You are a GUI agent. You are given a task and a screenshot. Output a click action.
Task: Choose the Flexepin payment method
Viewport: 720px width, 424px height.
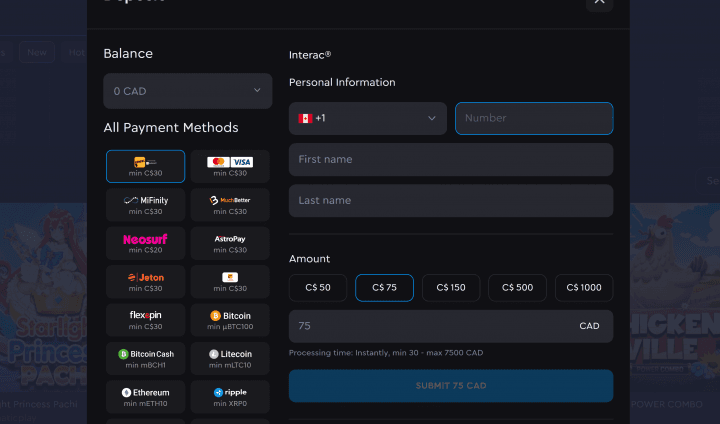point(145,320)
